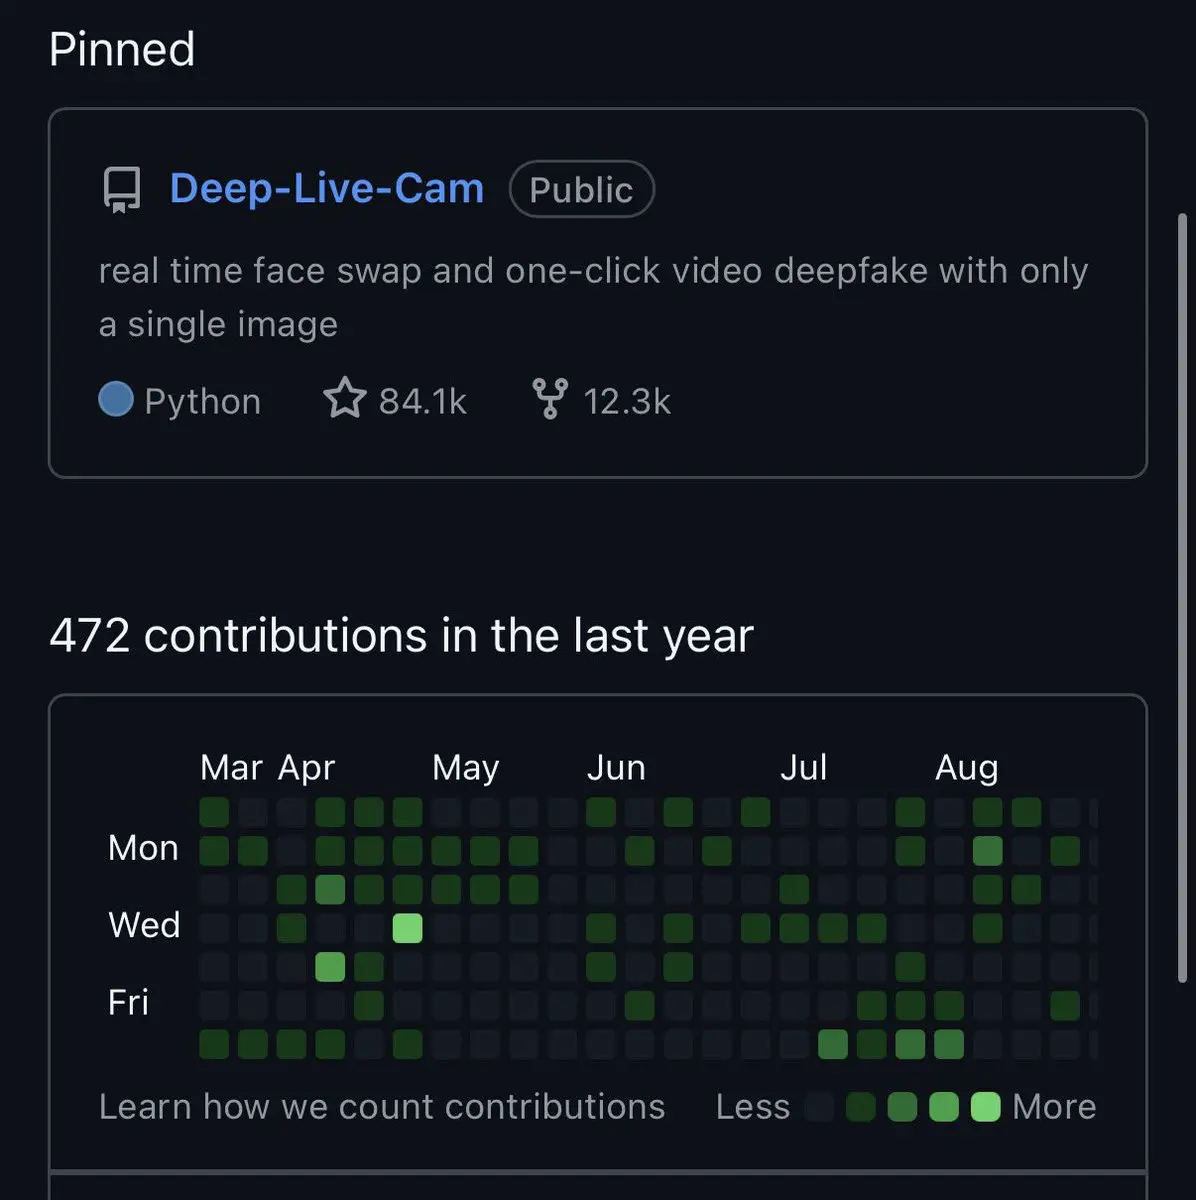Click the 472 contributions heading
1196x1200 pixels.
click(x=401, y=636)
